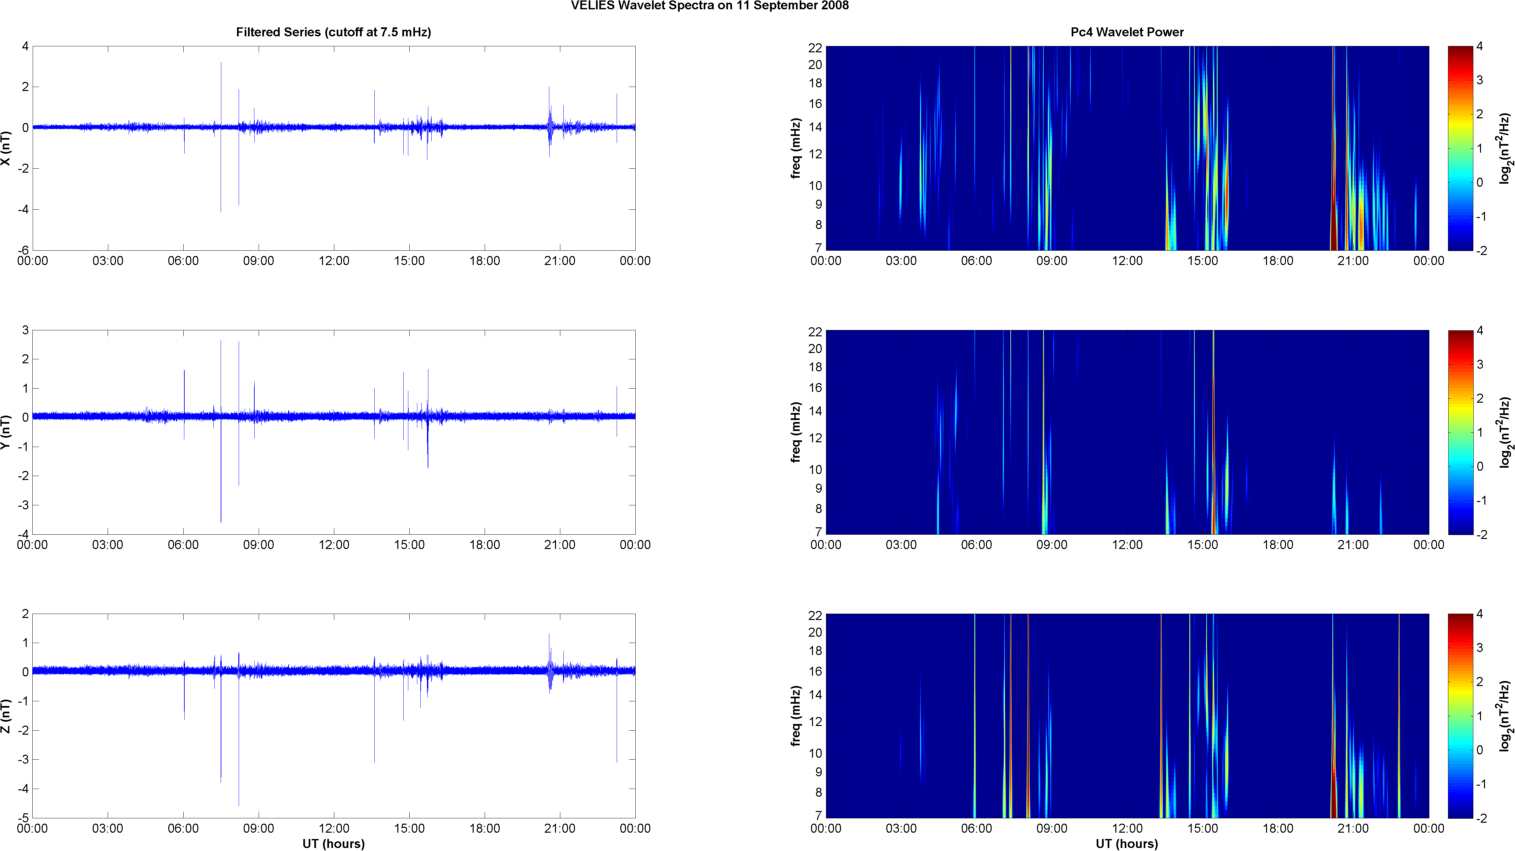
Task: Click the 'X (nT)' axis label
Action: coord(6,148)
